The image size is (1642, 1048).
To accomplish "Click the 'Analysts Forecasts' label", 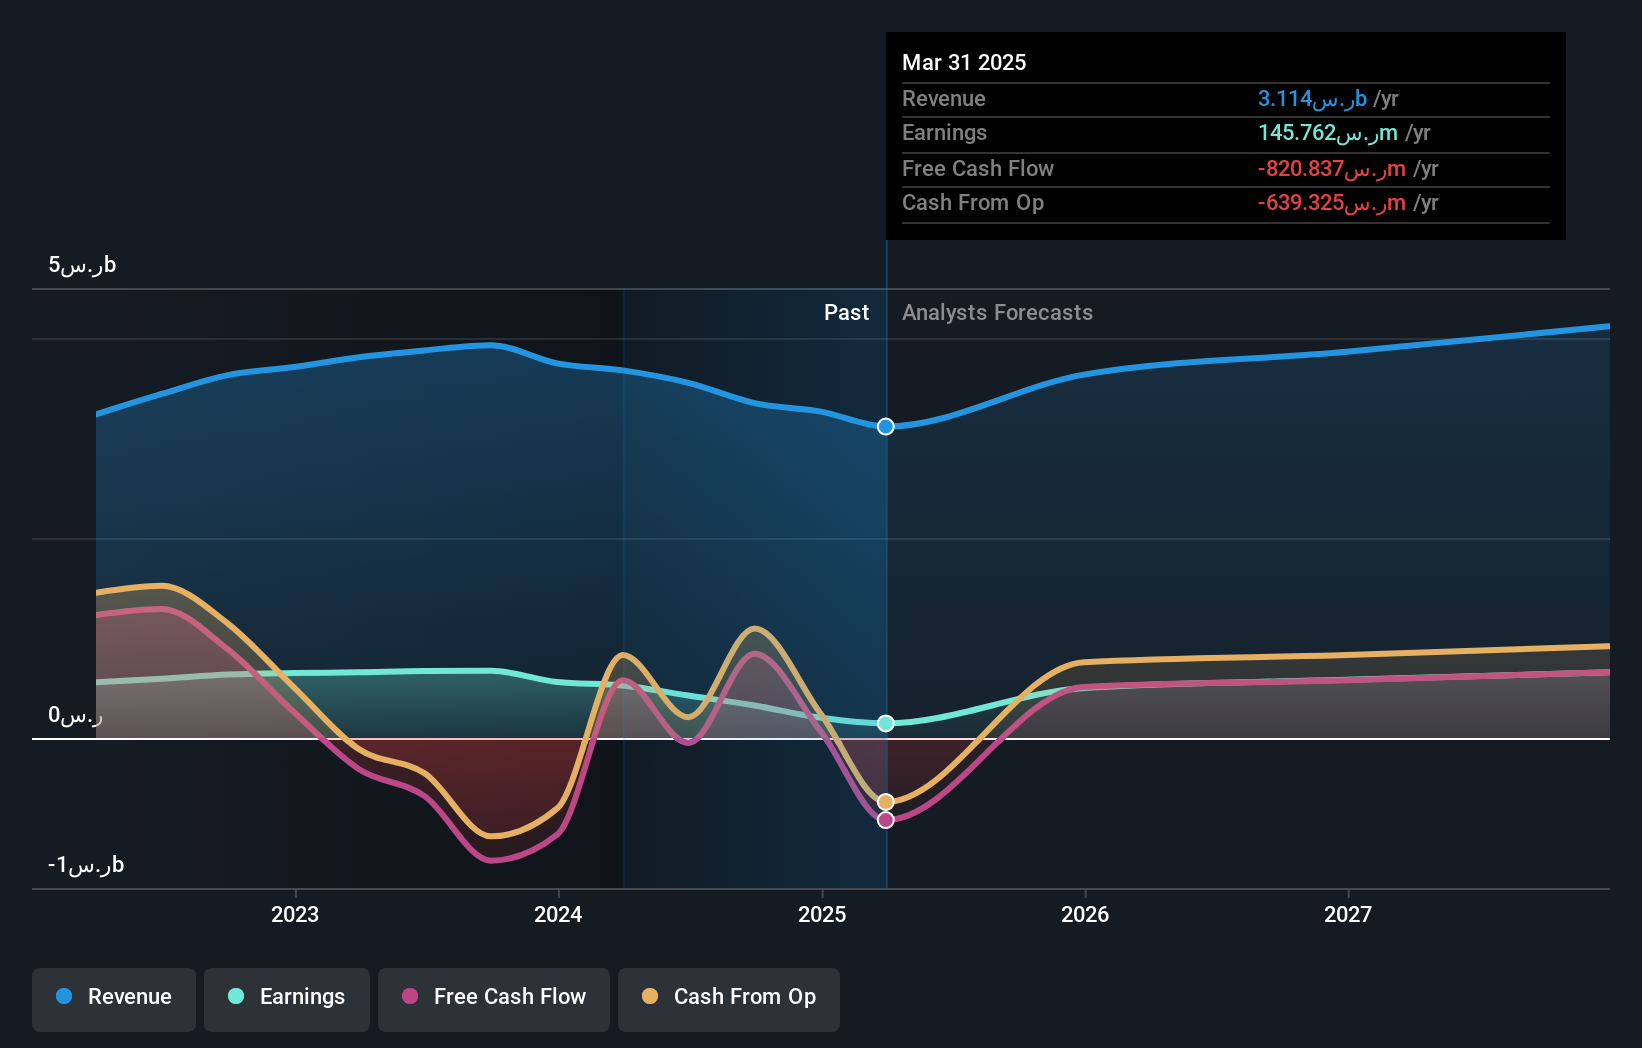I will (x=997, y=313).
